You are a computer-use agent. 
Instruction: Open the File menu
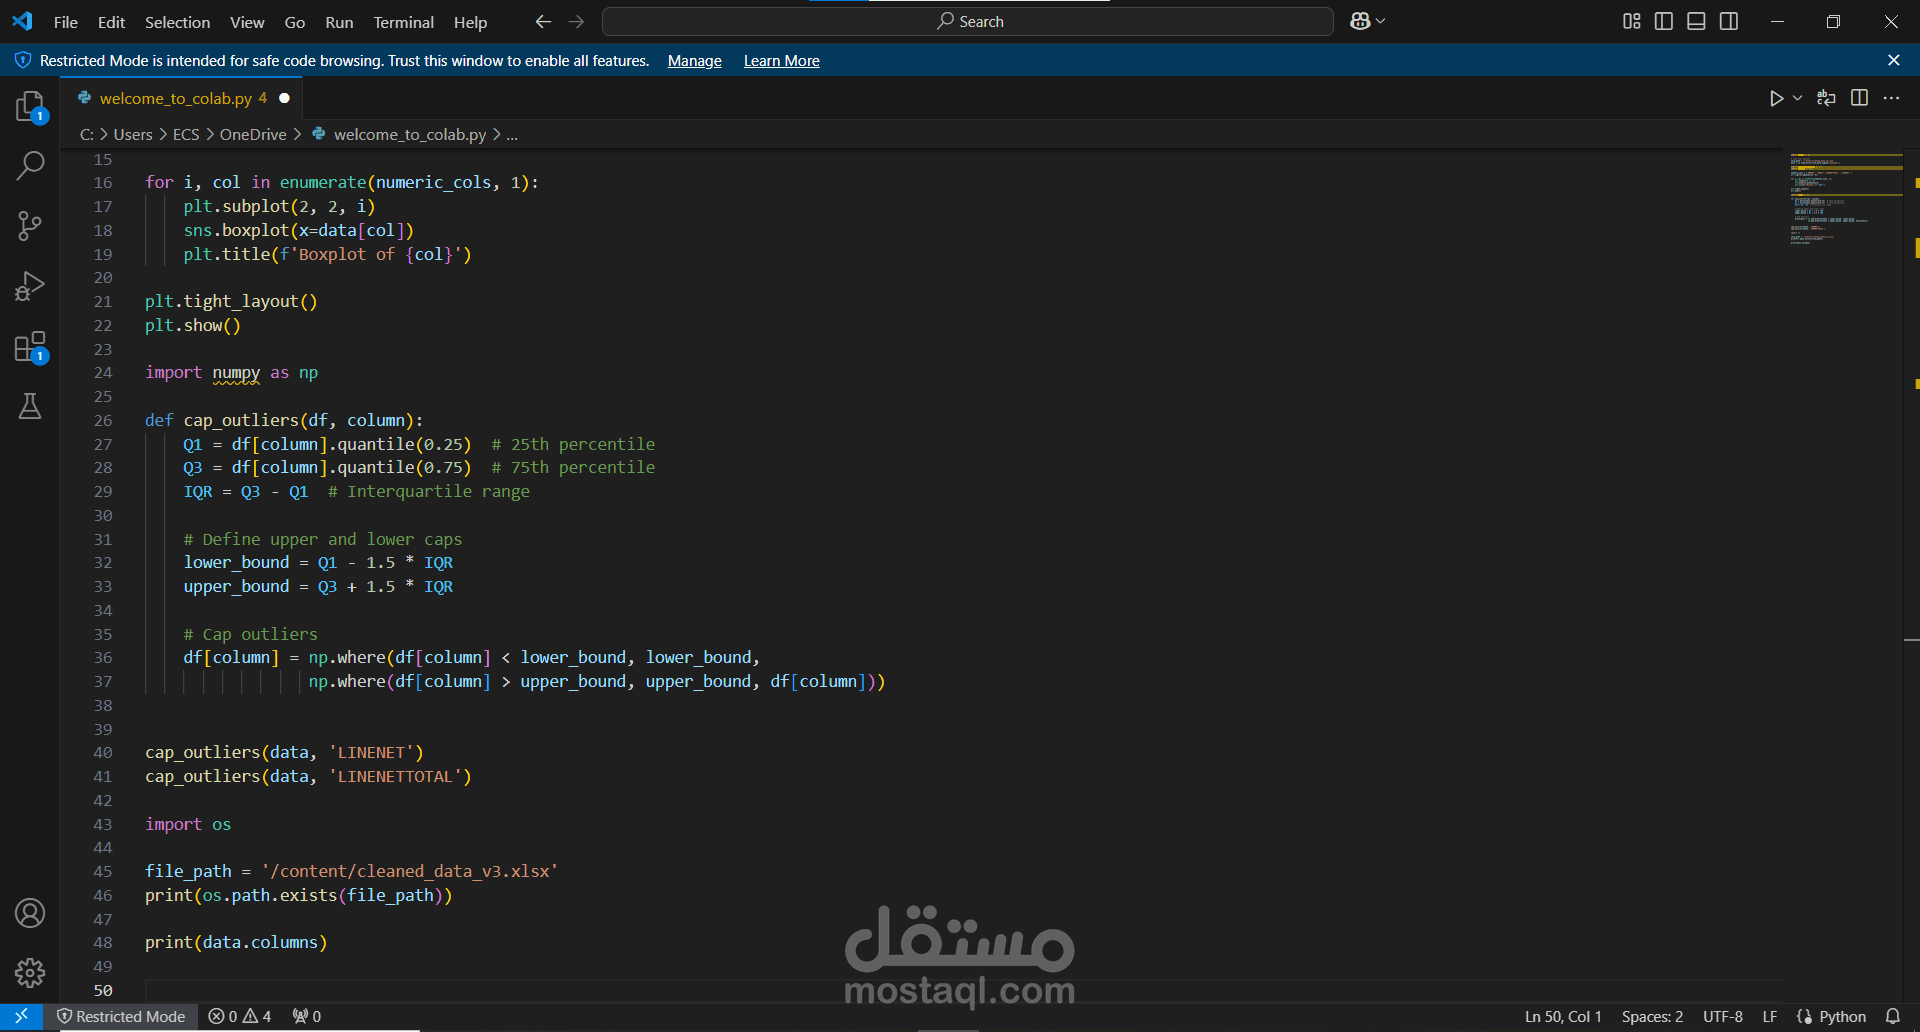coord(66,22)
